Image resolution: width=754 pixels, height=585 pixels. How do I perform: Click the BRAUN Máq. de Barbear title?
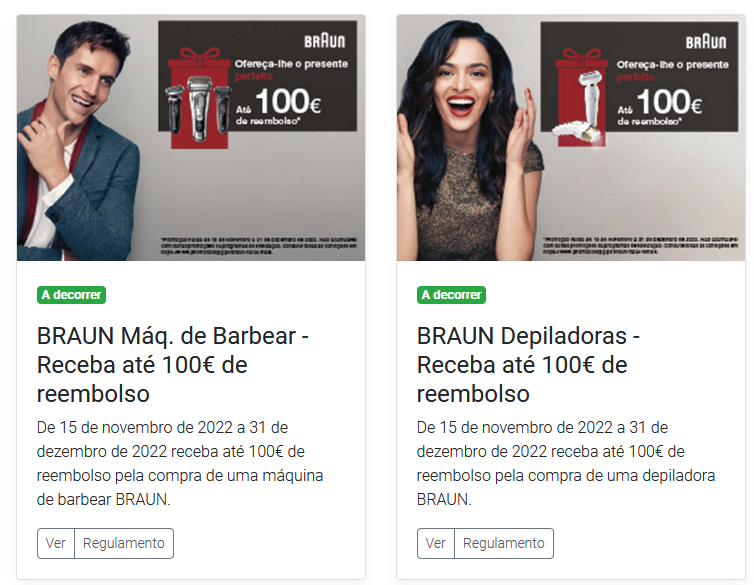pyautogui.click(x=173, y=365)
